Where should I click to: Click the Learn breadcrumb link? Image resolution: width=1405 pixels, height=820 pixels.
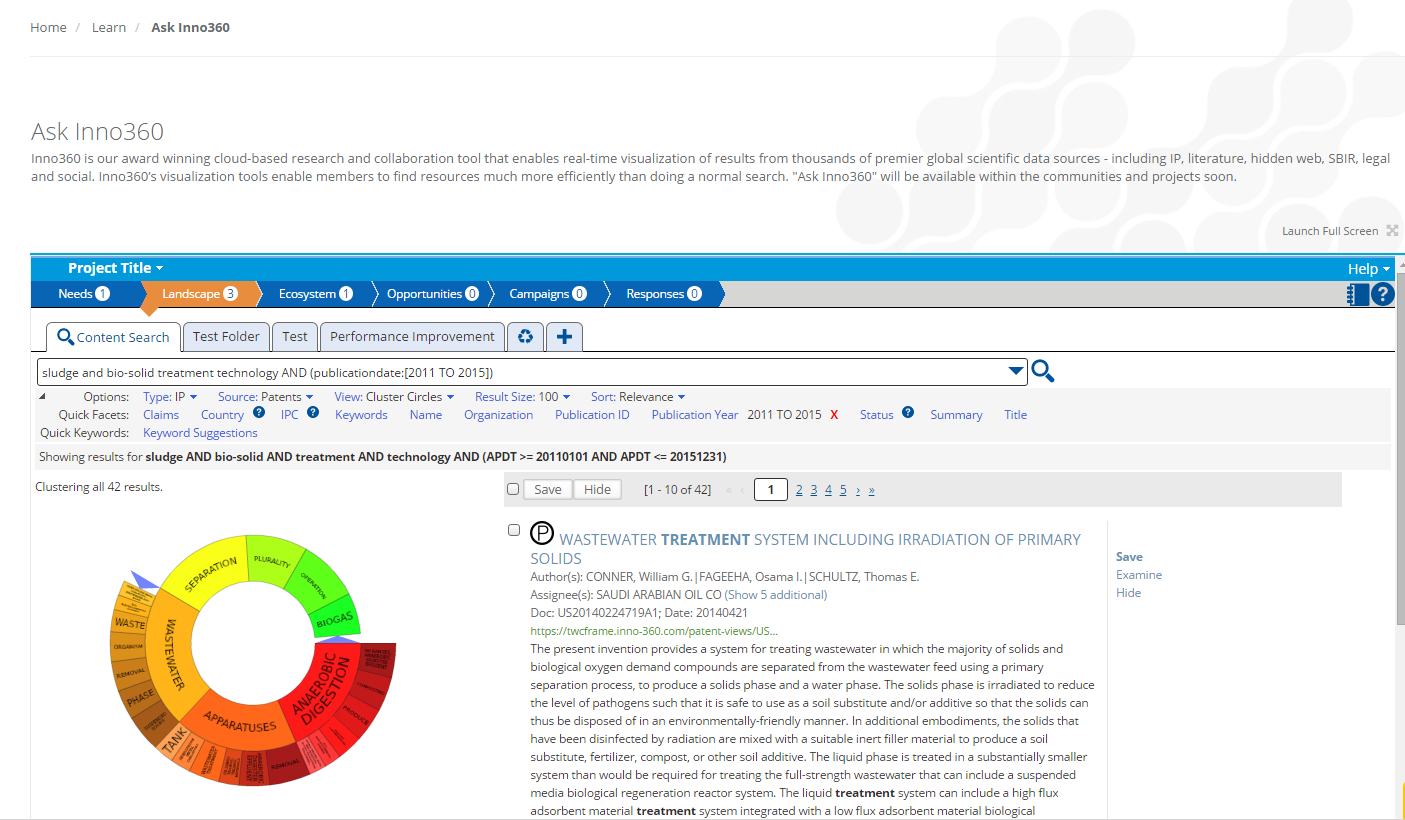click(x=109, y=27)
